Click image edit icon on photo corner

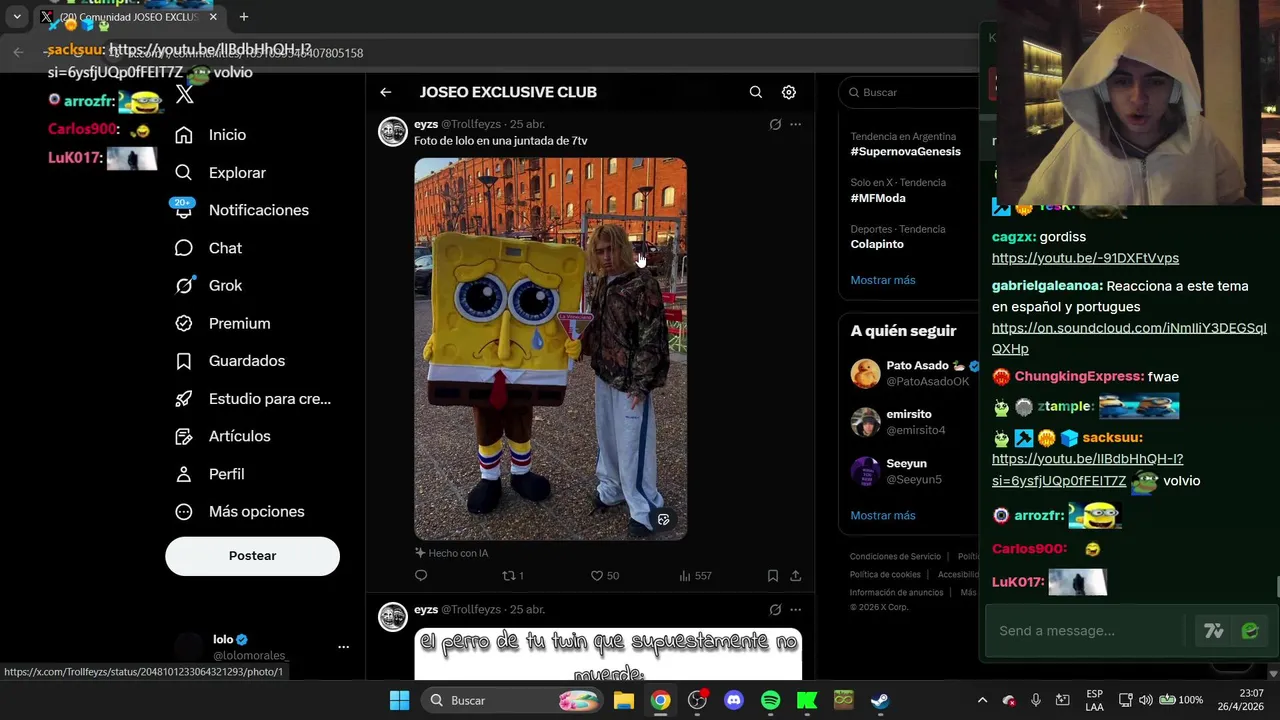click(x=663, y=520)
